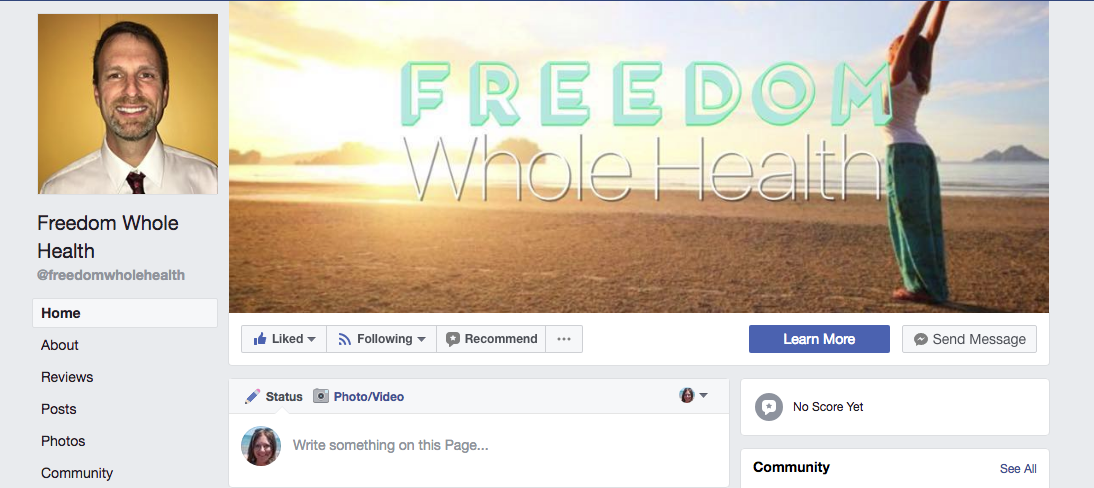Select the Status pencil icon

(253, 397)
